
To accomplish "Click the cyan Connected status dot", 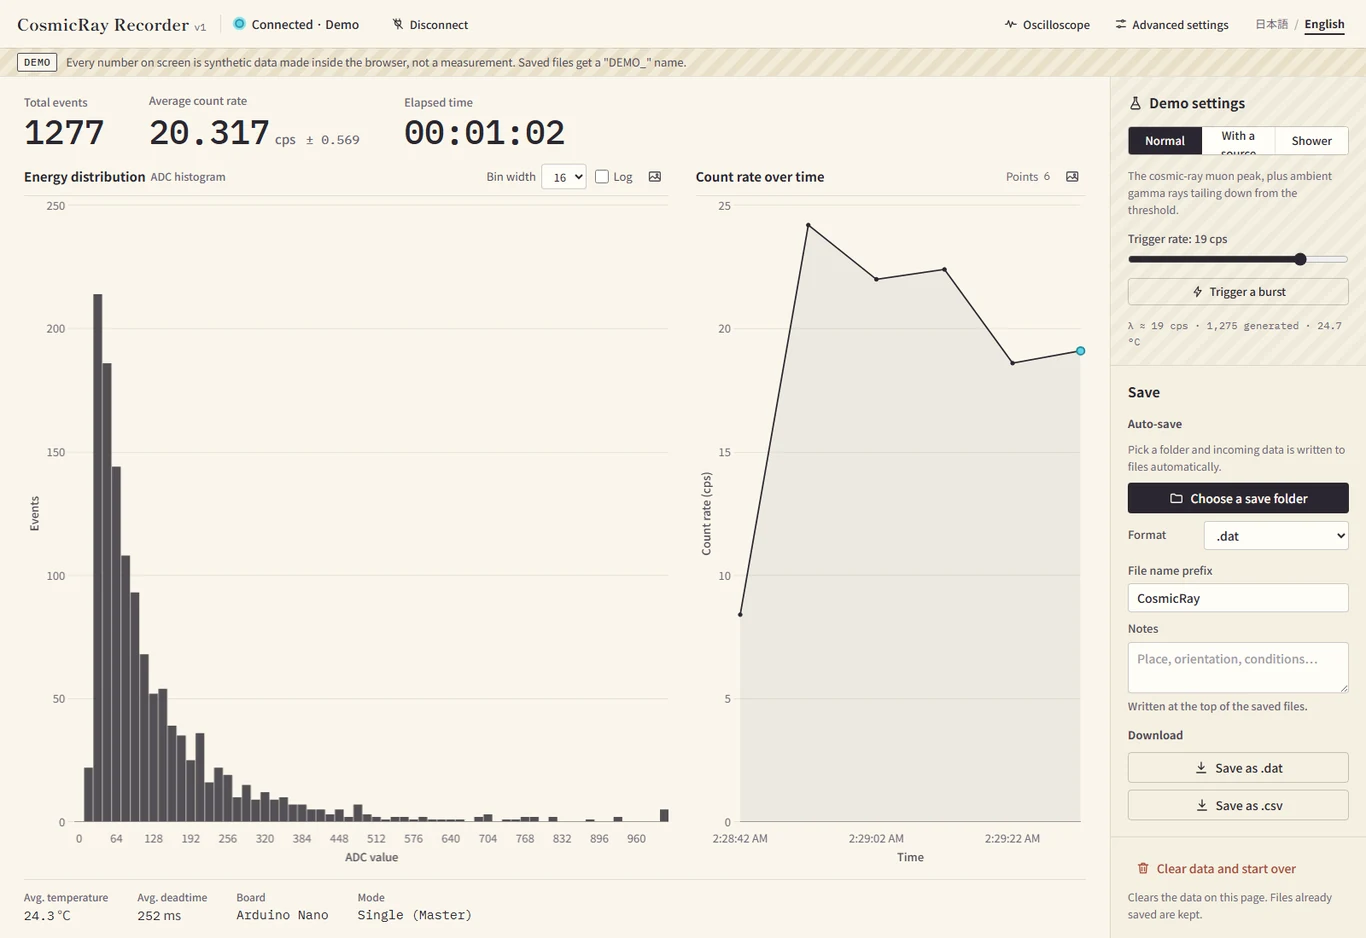I will pyautogui.click(x=239, y=23).
